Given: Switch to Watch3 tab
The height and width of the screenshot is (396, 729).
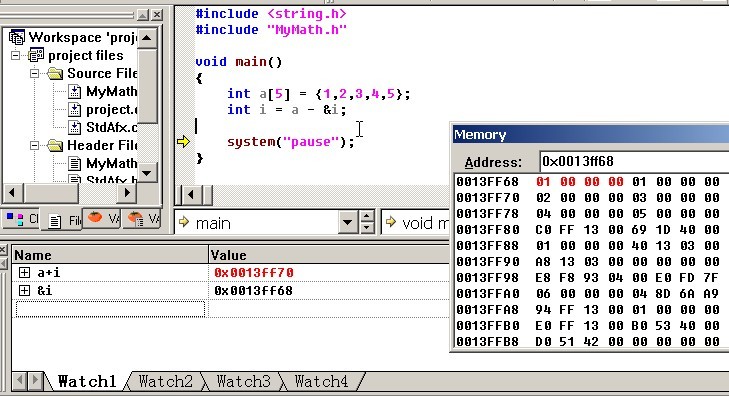Looking at the screenshot, I should pos(243,382).
